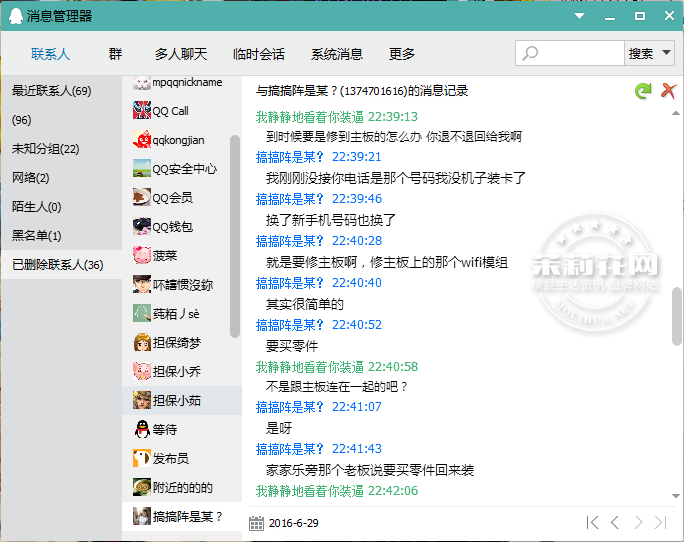Click the green refresh arrow icon
This screenshot has height=542, width=684.
643,91
